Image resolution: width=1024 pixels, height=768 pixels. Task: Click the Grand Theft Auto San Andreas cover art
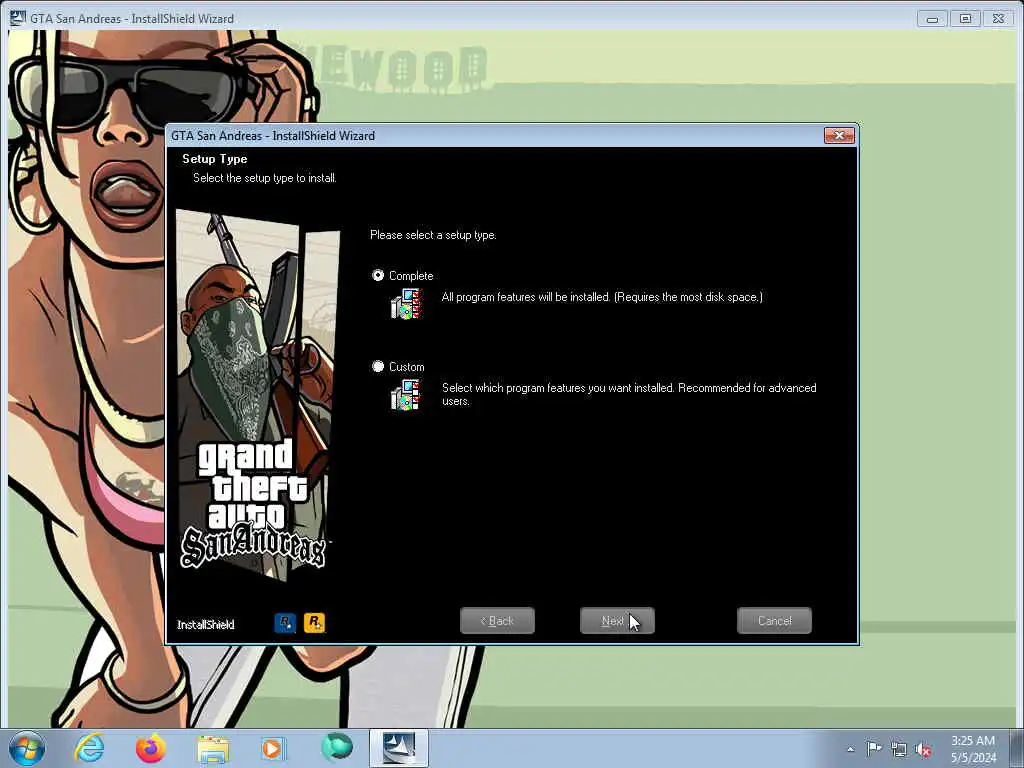[258, 395]
